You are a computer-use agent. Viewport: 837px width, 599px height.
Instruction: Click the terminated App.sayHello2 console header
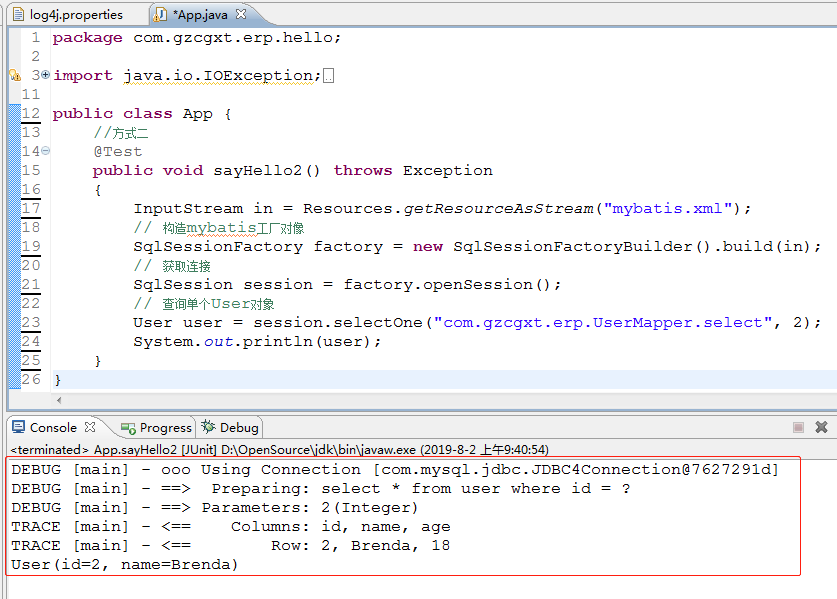[x=279, y=450]
